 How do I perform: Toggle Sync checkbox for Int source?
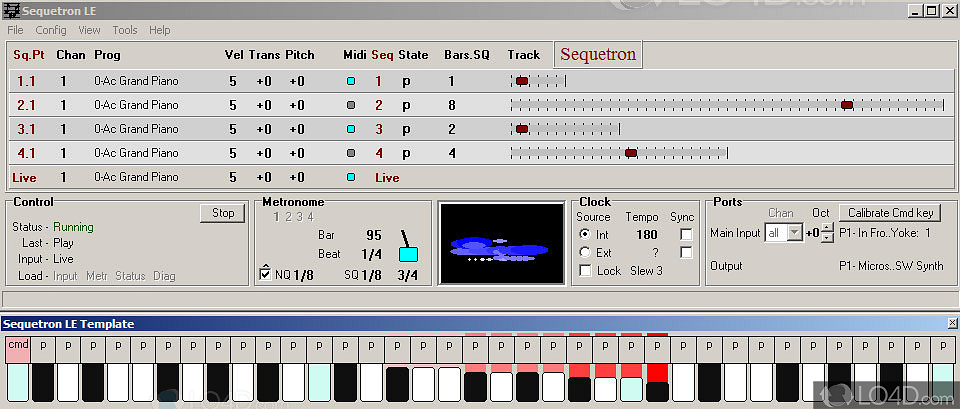coord(686,235)
